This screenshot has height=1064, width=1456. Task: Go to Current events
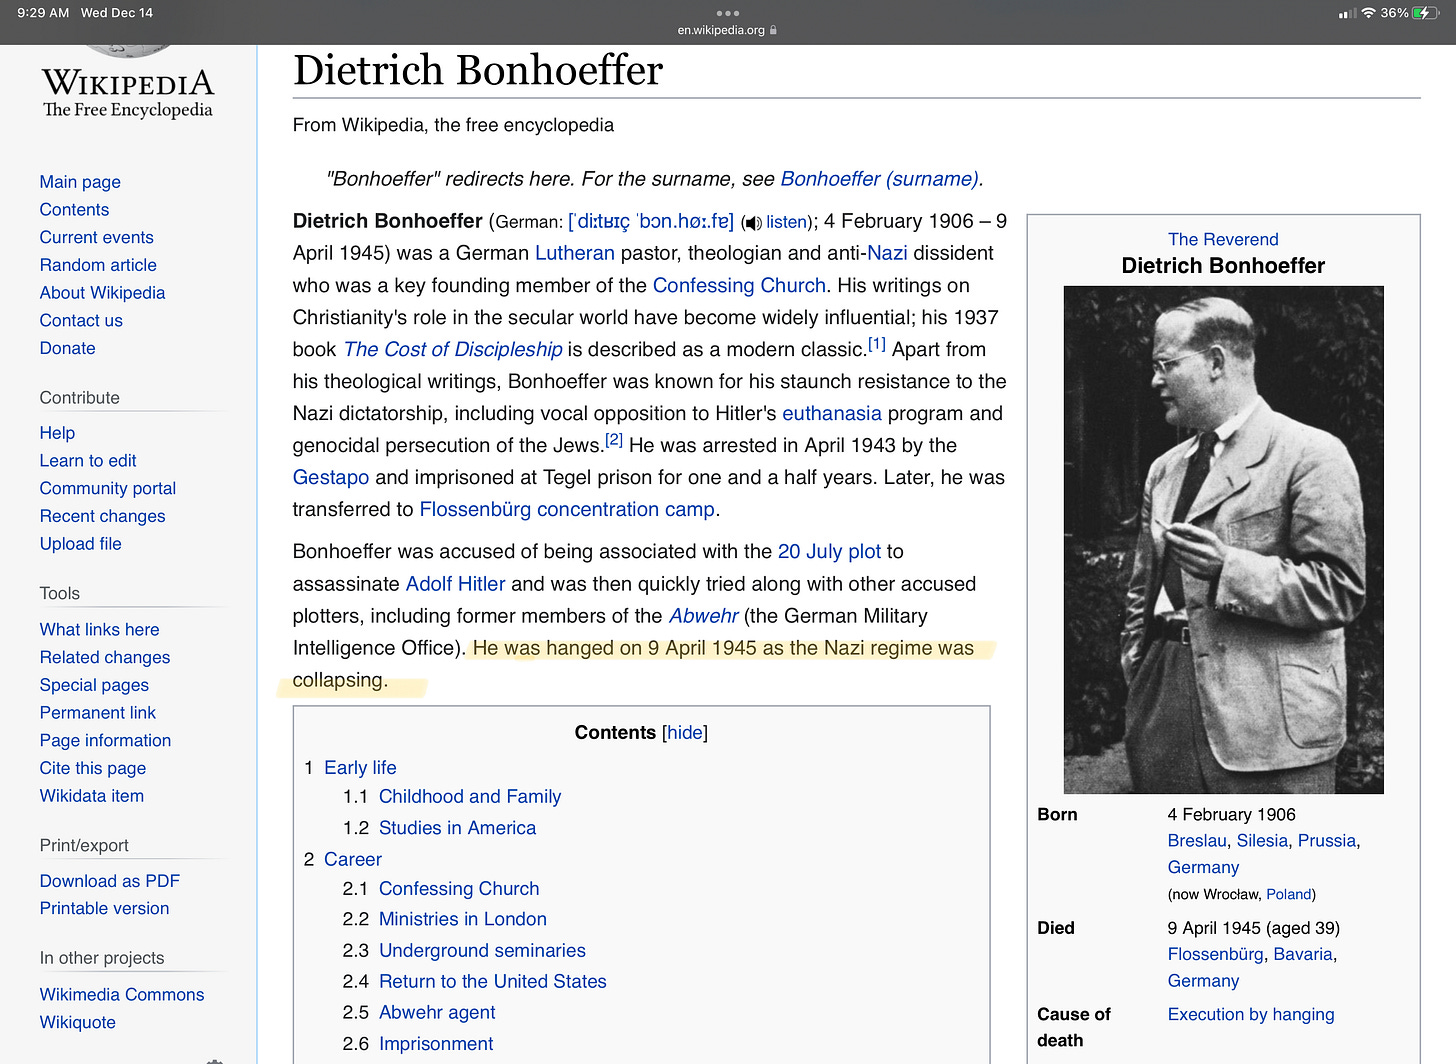(96, 237)
